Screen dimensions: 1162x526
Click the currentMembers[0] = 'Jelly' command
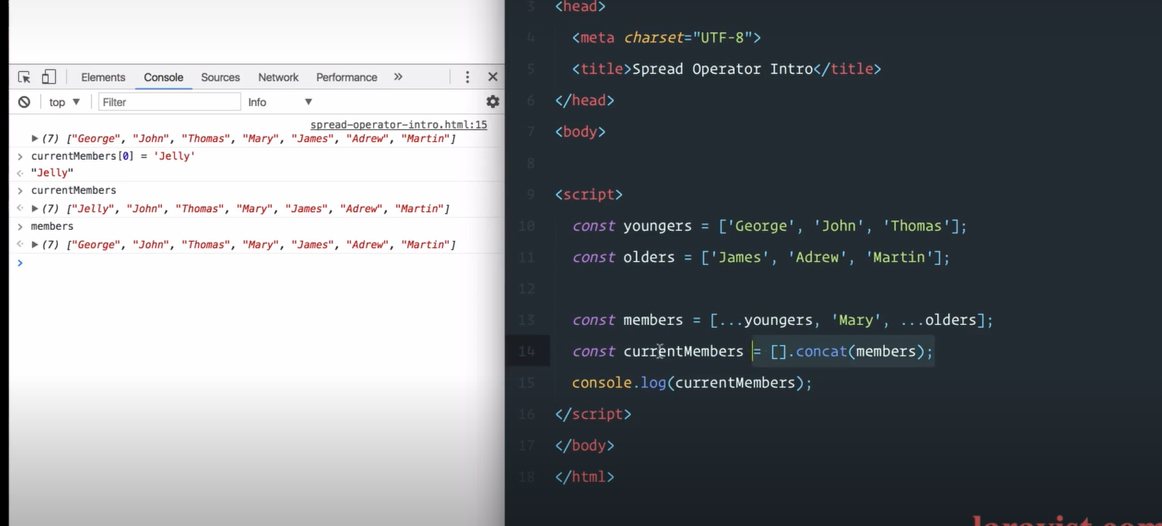point(113,156)
